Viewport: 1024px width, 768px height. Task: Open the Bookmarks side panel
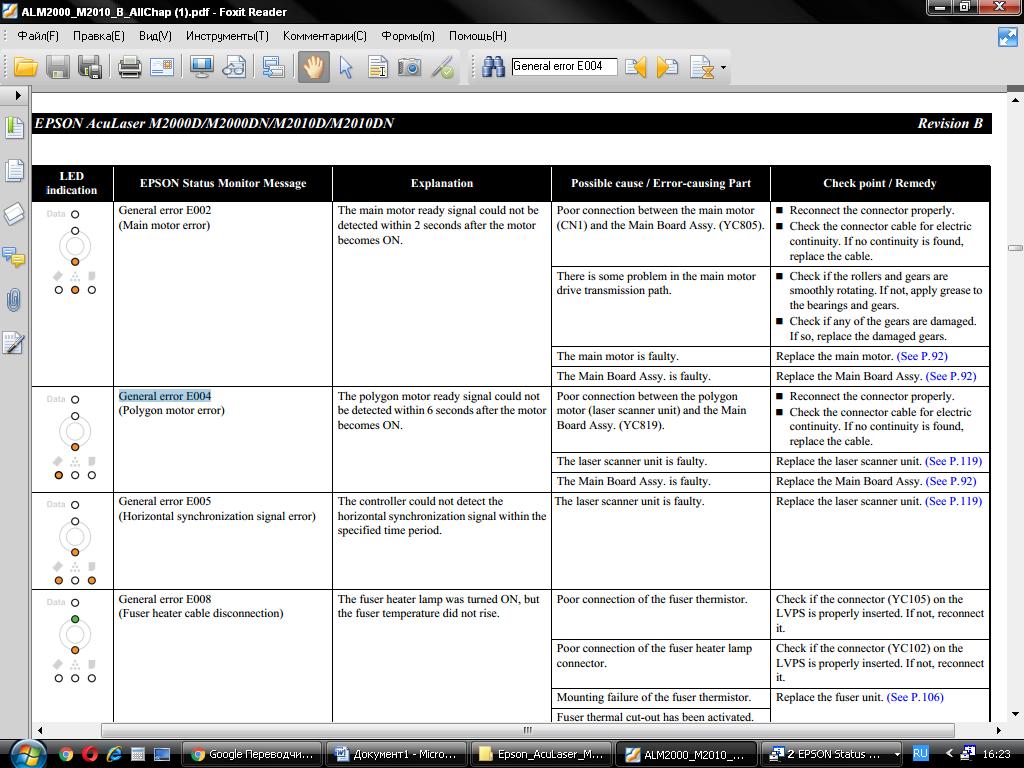(14, 128)
